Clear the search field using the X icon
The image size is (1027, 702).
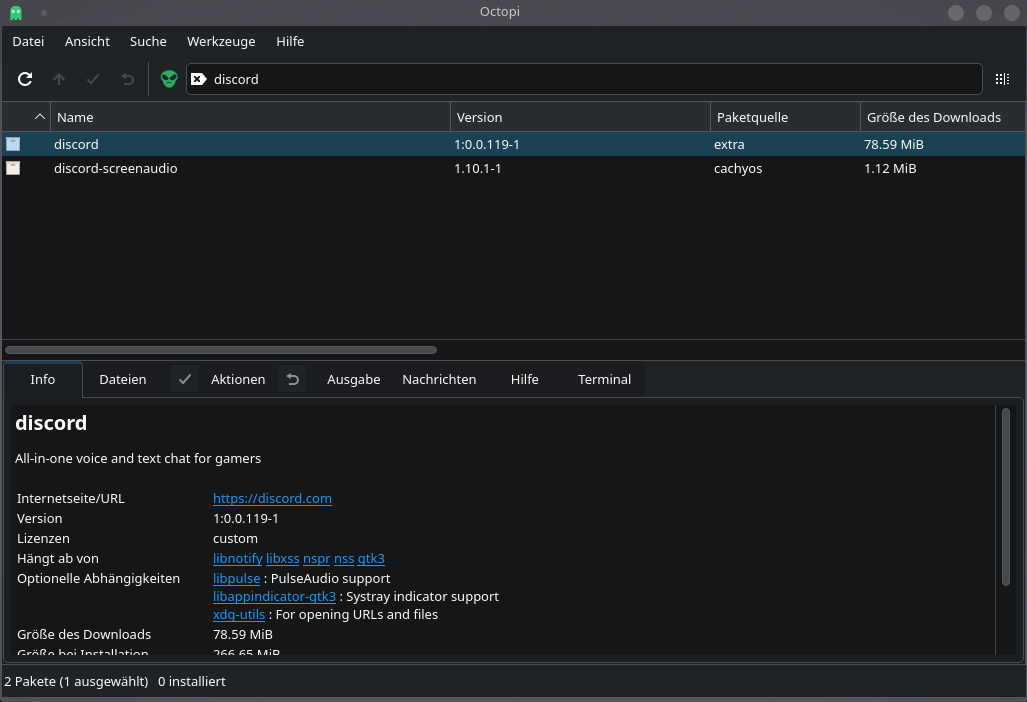(x=198, y=79)
